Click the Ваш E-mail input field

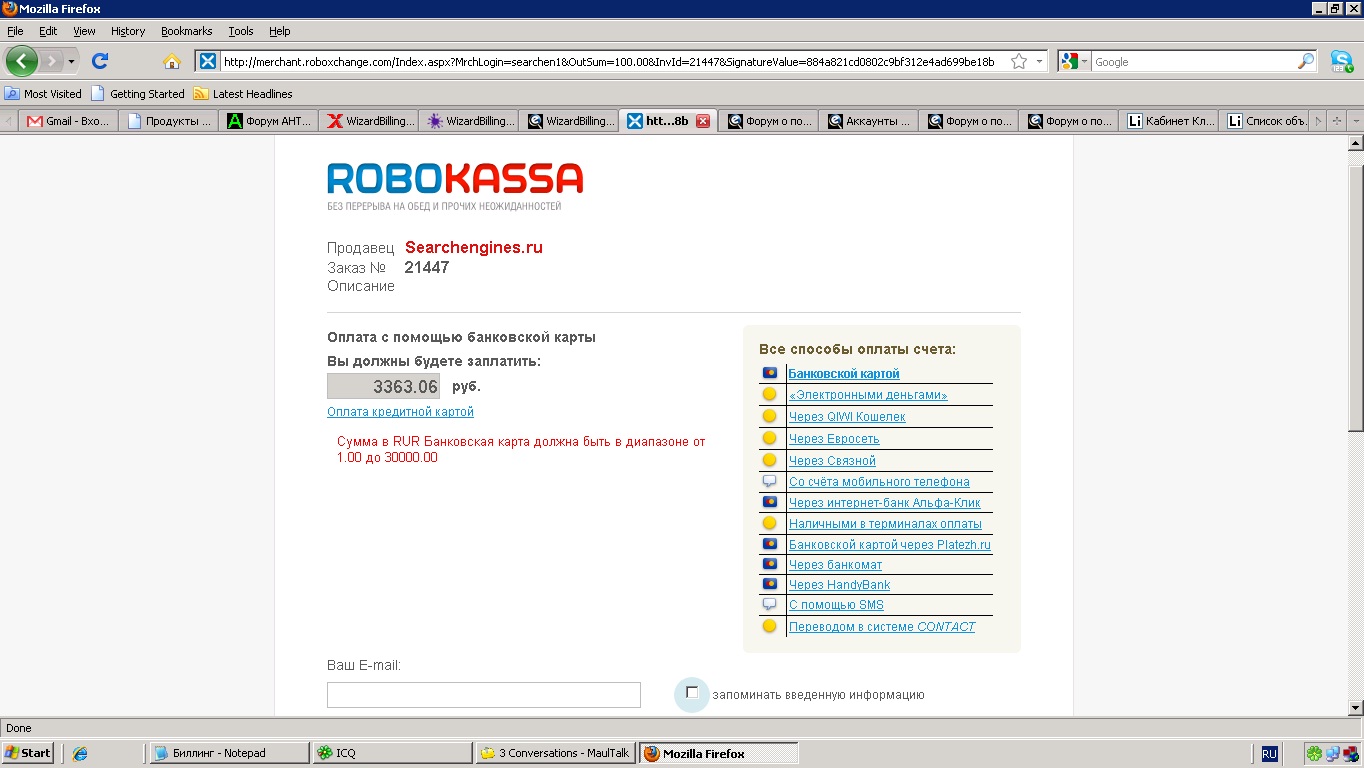[x=484, y=695]
